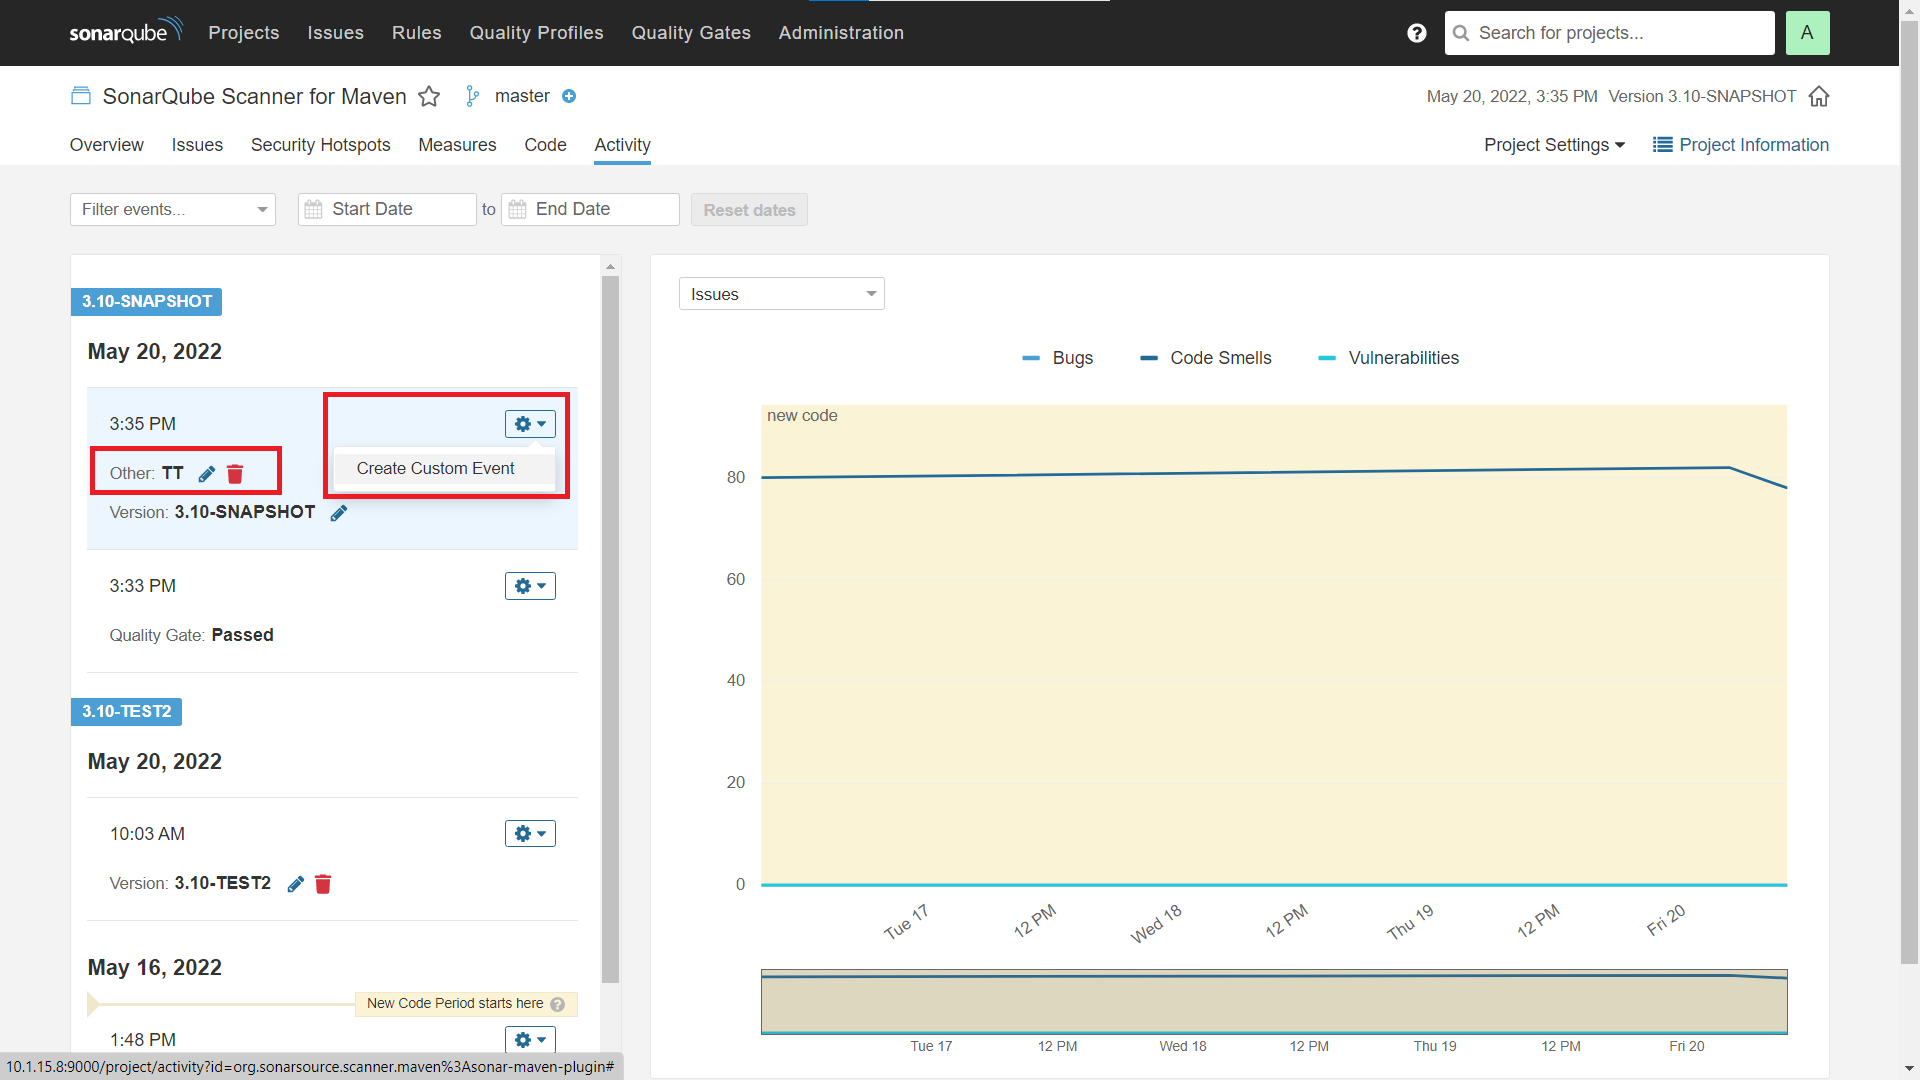Image resolution: width=1920 pixels, height=1080 pixels.
Task: Open Rules in top navigation
Action: click(417, 33)
